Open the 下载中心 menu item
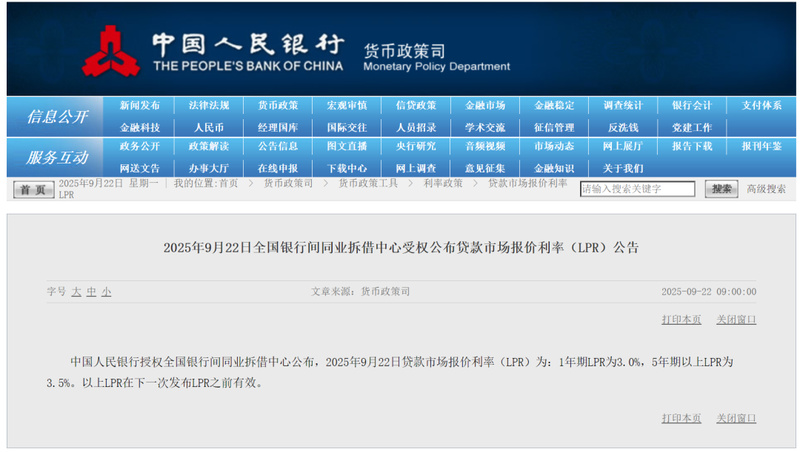Screen dimensions: 800x452 (347, 168)
